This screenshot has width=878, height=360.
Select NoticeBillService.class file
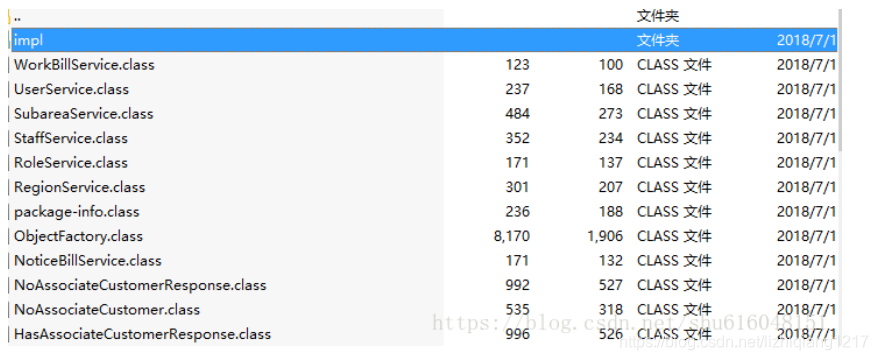87,261
